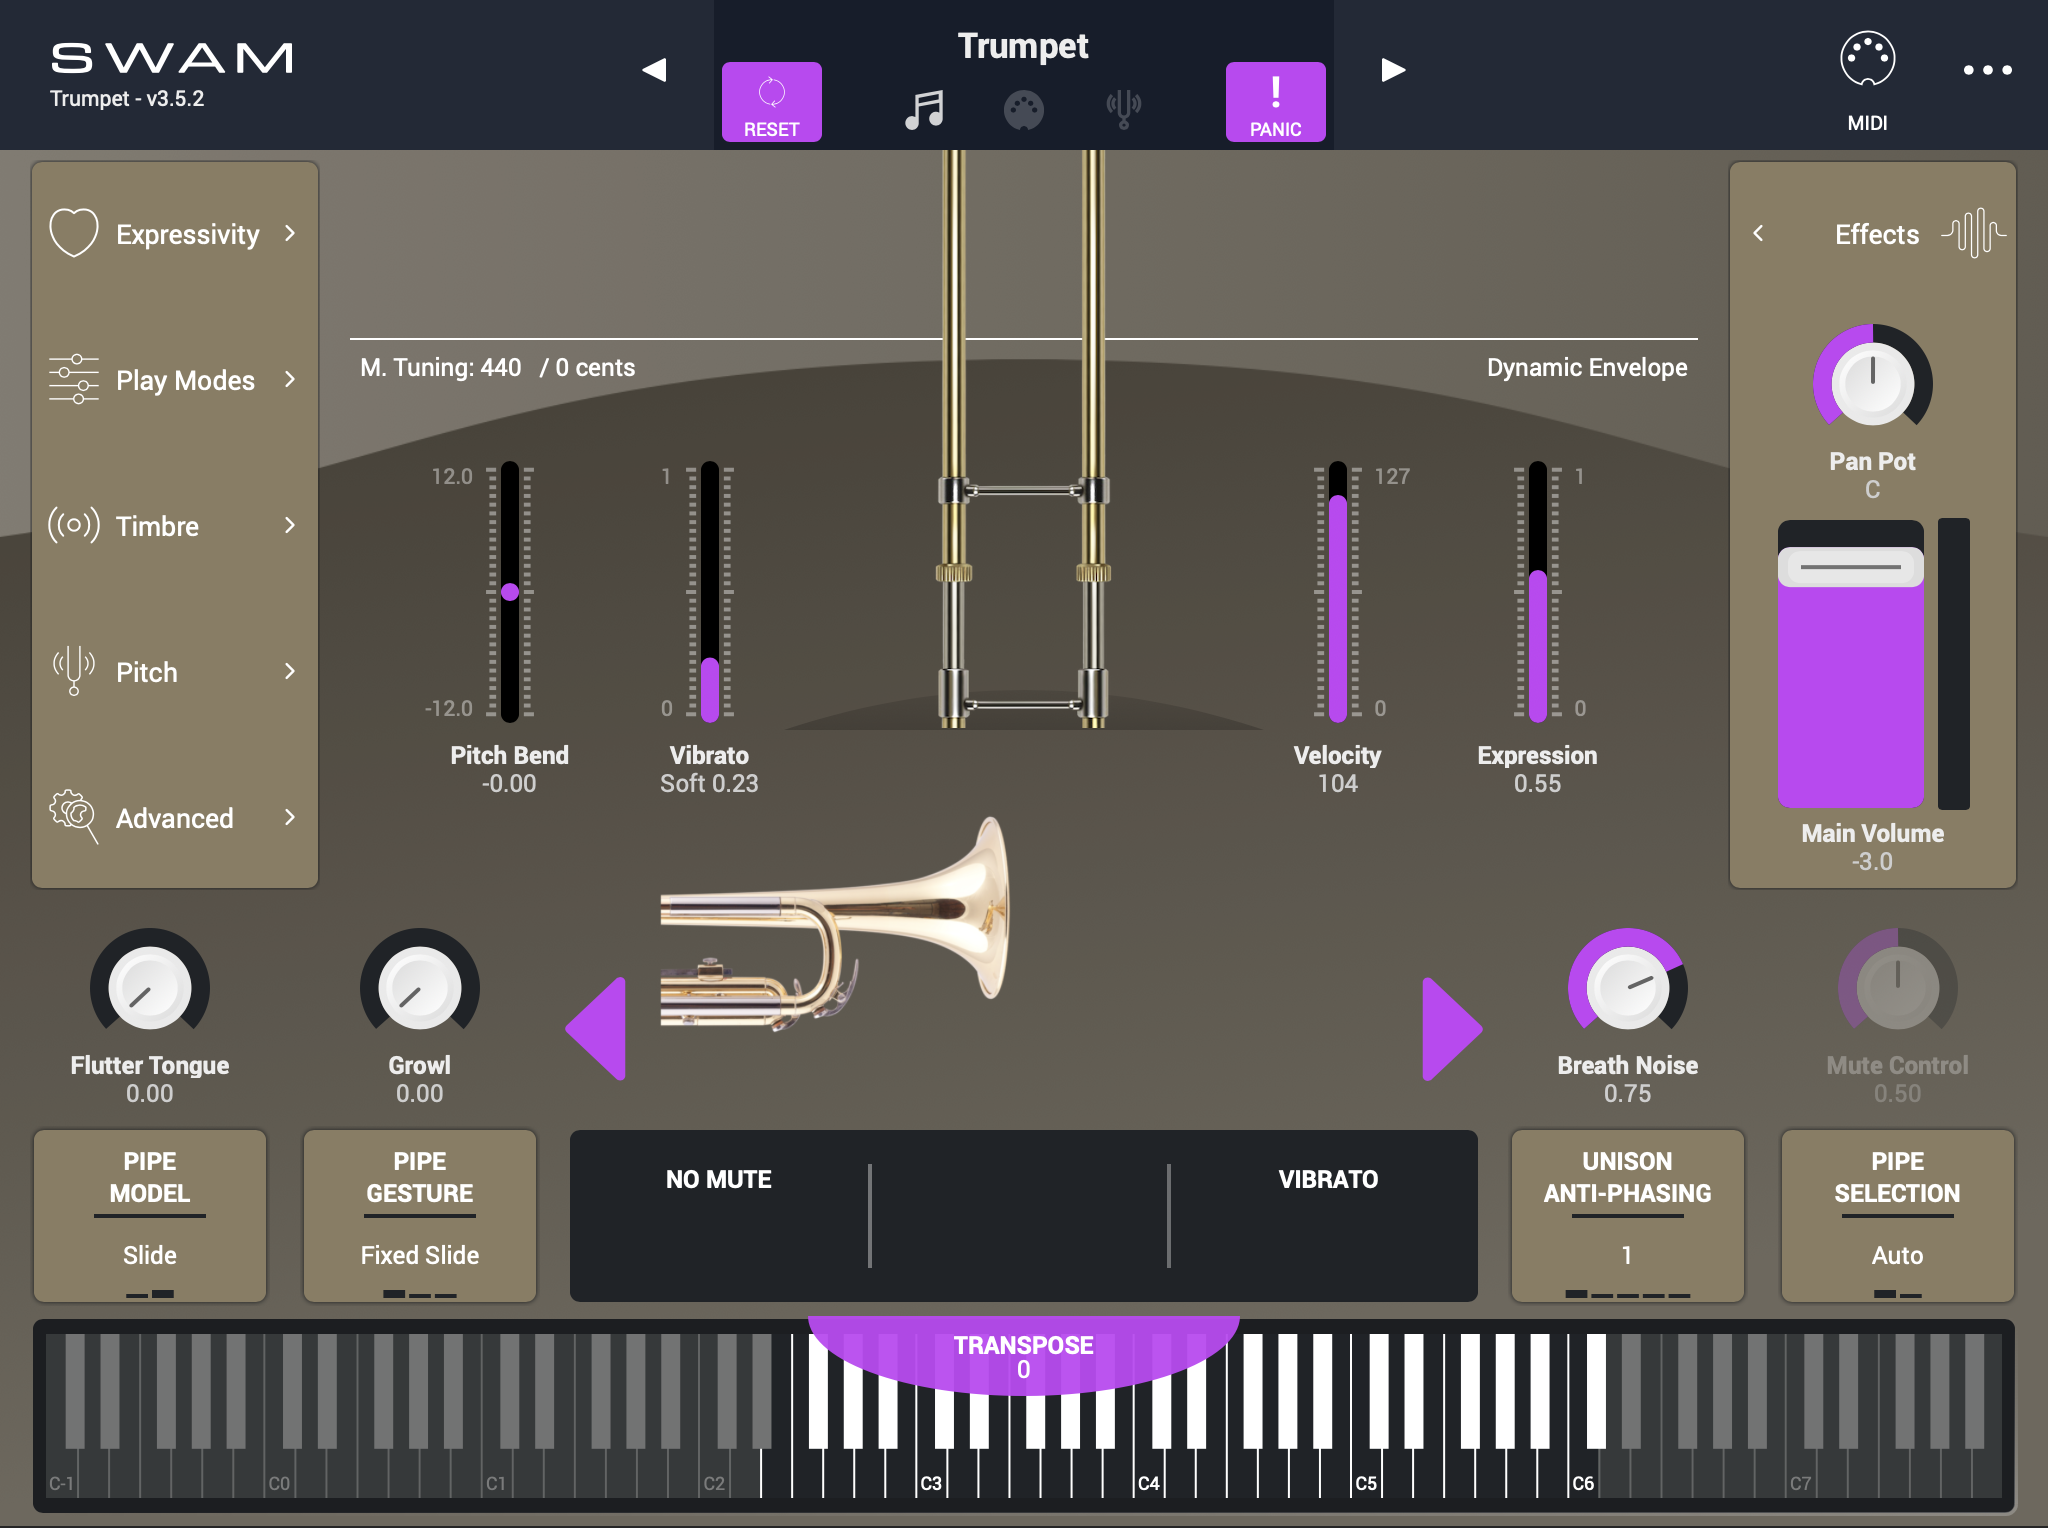Adjust the Velocity slider

click(1338, 591)
